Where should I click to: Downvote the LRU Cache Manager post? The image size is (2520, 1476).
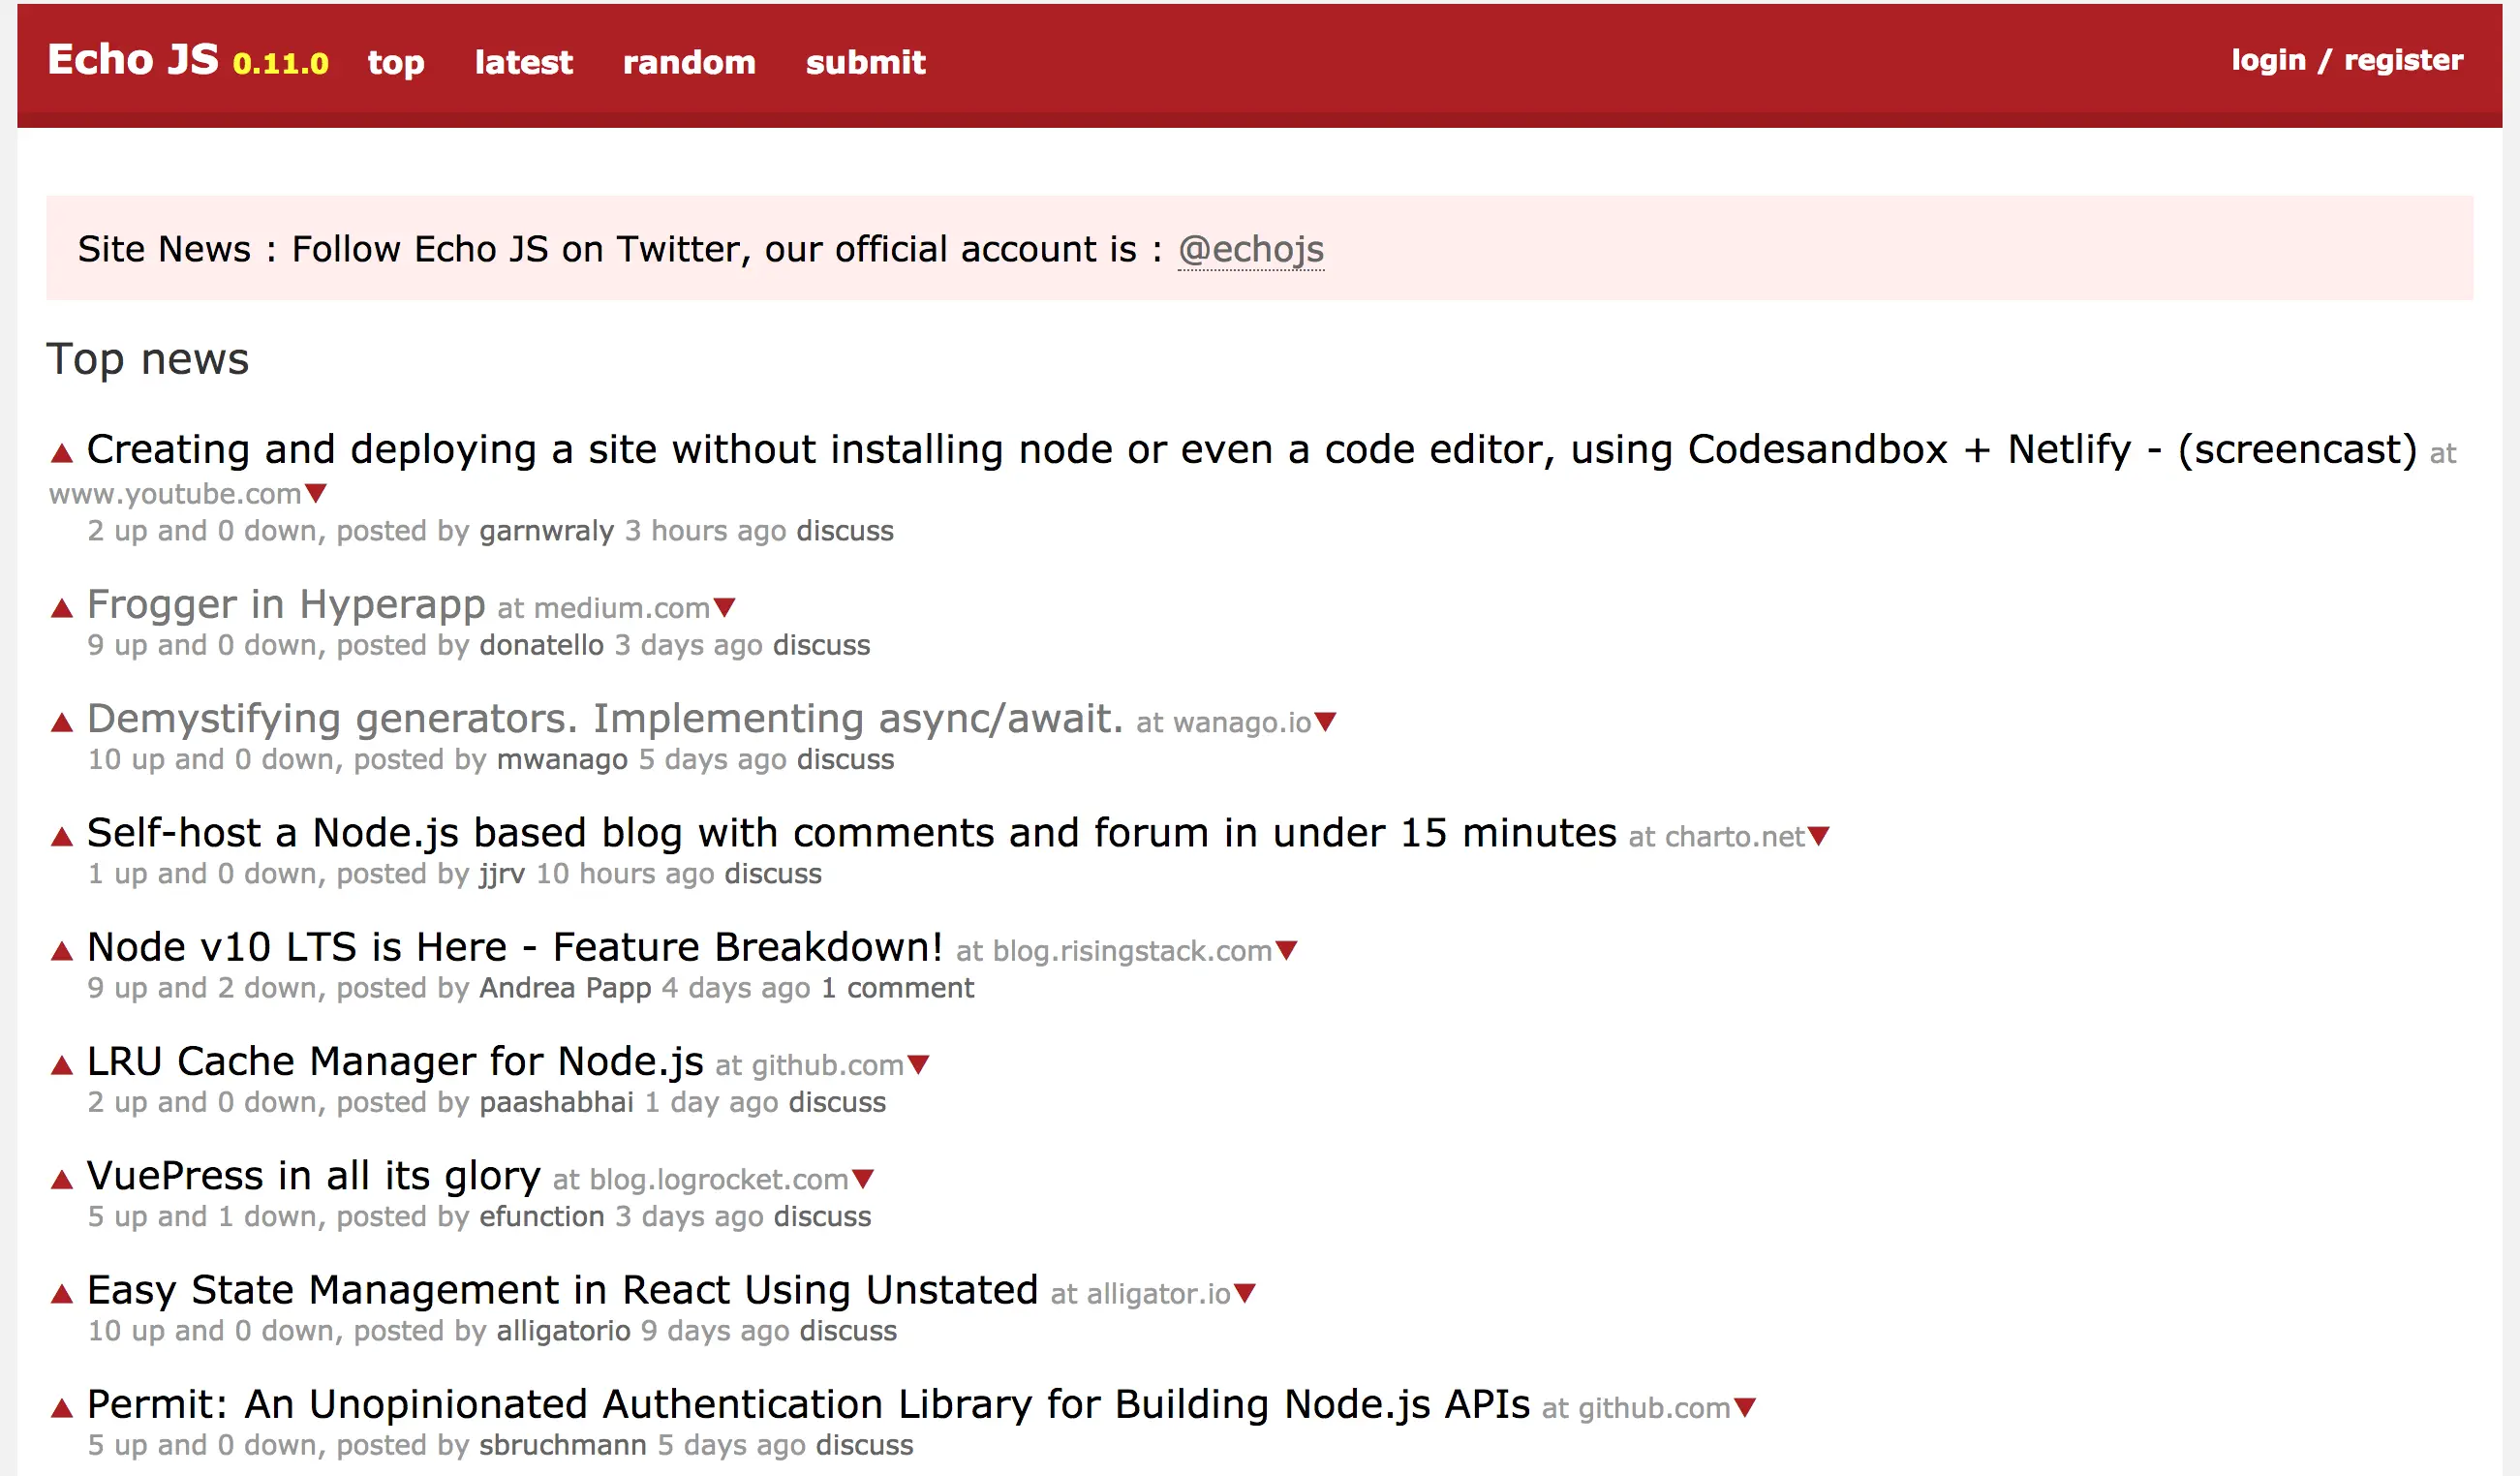[x=918, y=1064]
